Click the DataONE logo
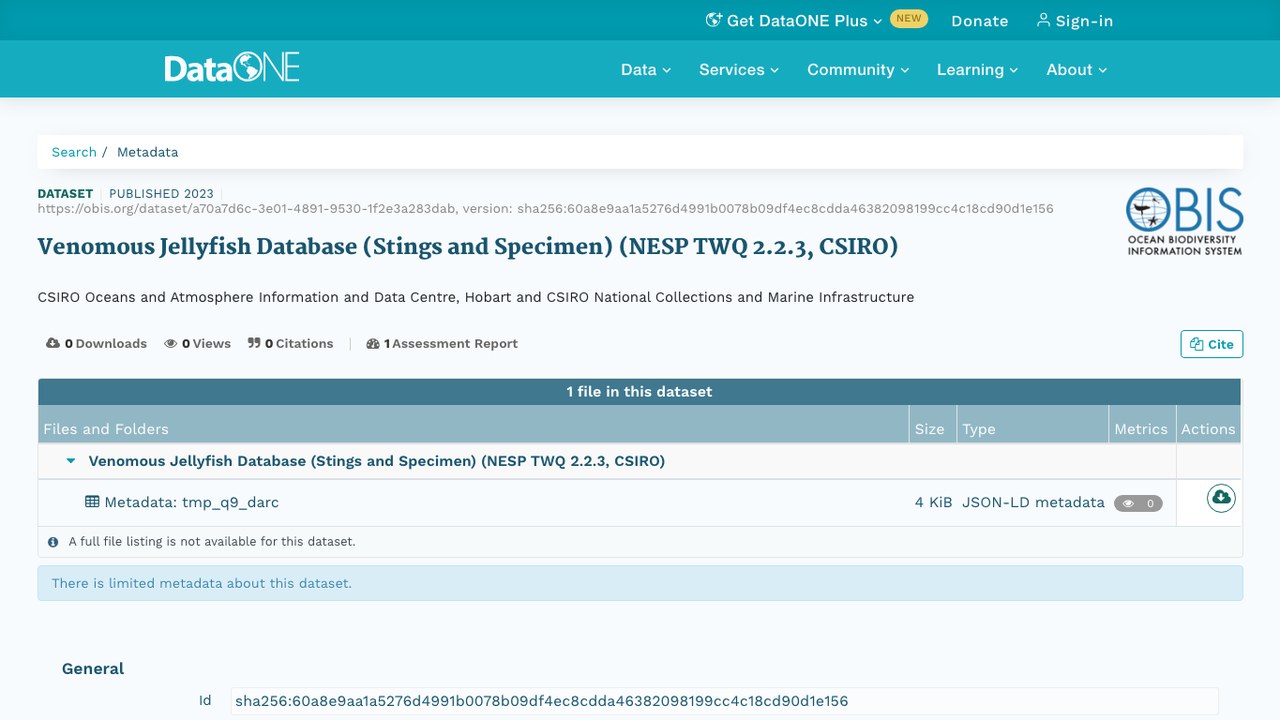This screenshot has width=1280, height=720. click(232, 68)
